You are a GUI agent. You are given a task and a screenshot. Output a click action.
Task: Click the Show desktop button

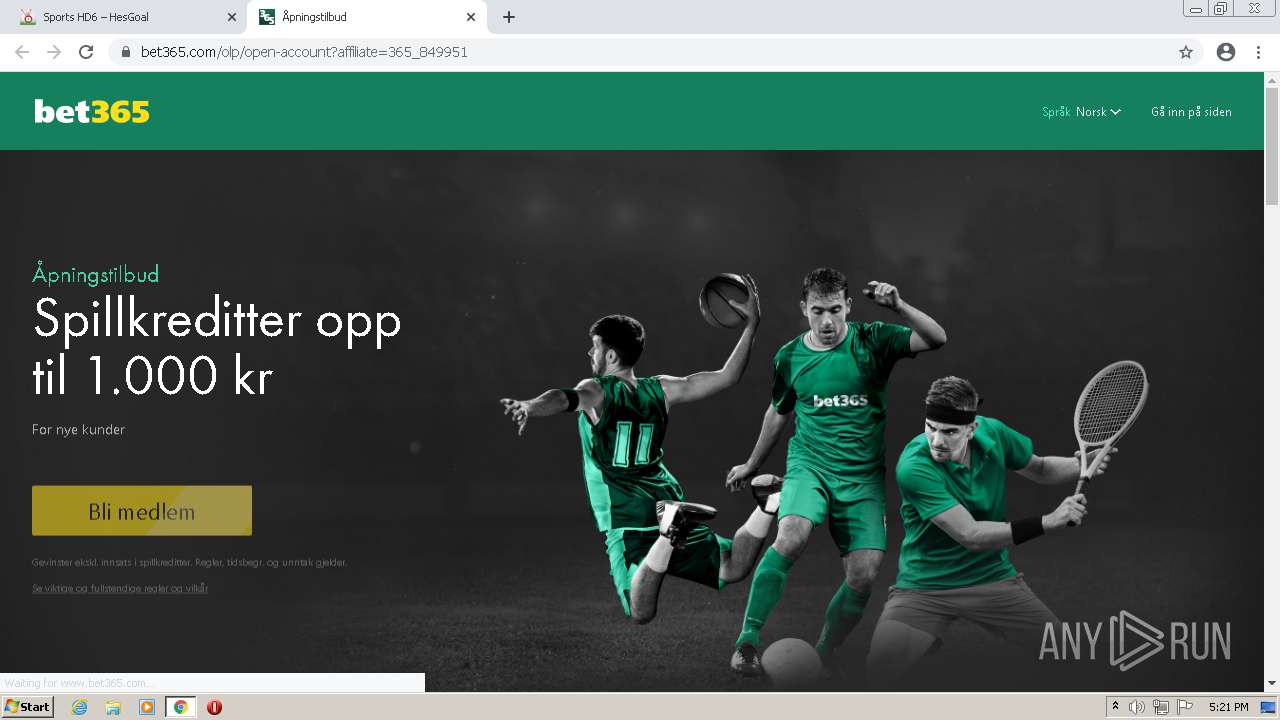[1269, 707]
